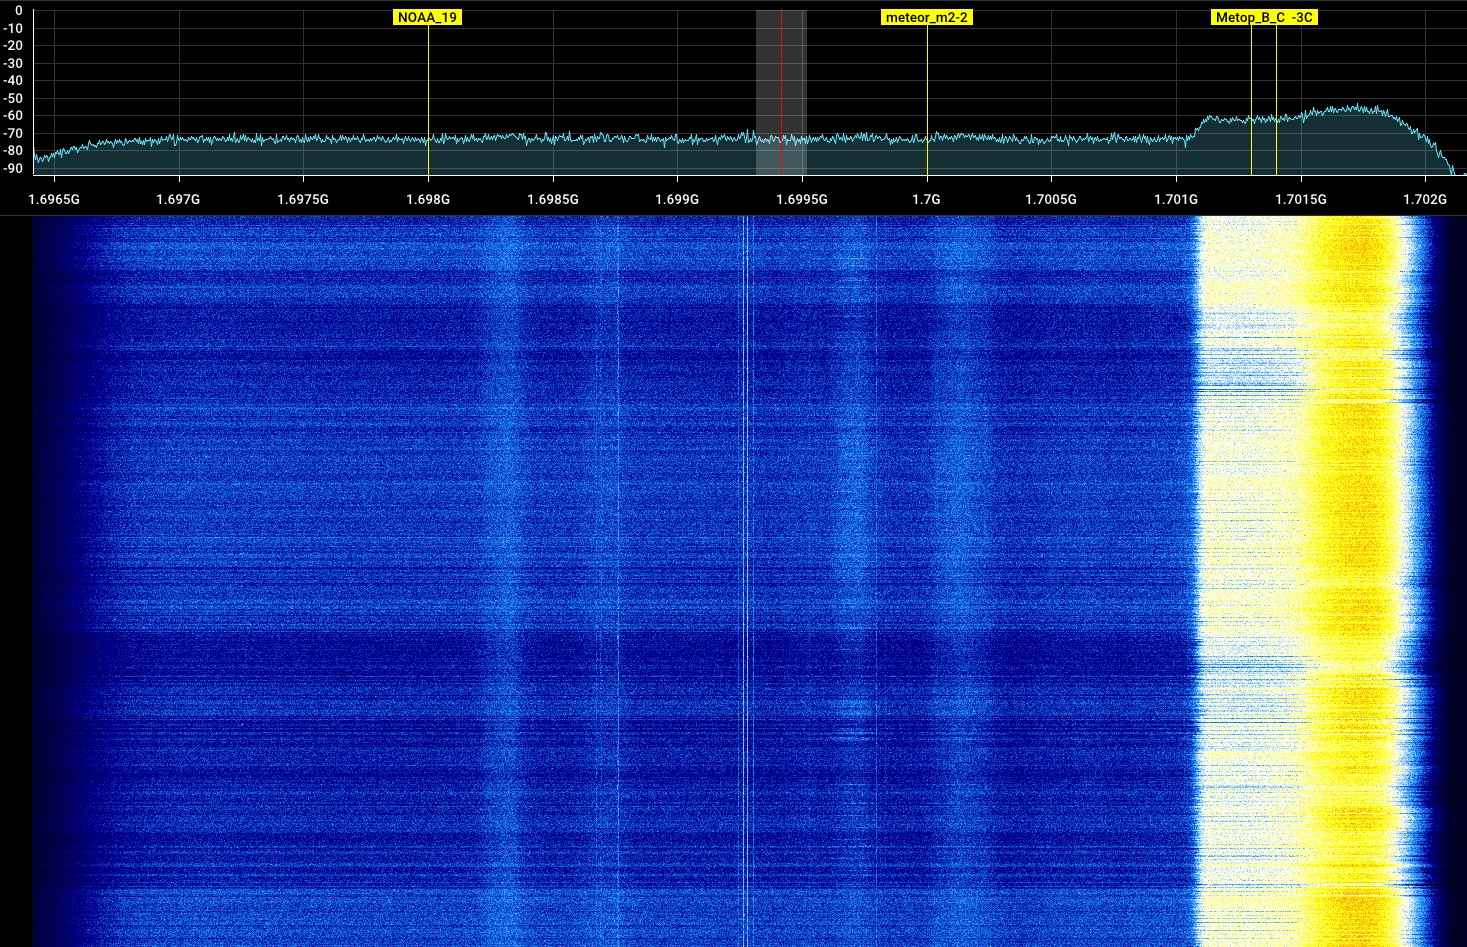Click the -50 dB scale label
Image resolution: width=1467 pixels, height=947 pixels.
pyautogui.click(x=13, y=98)
